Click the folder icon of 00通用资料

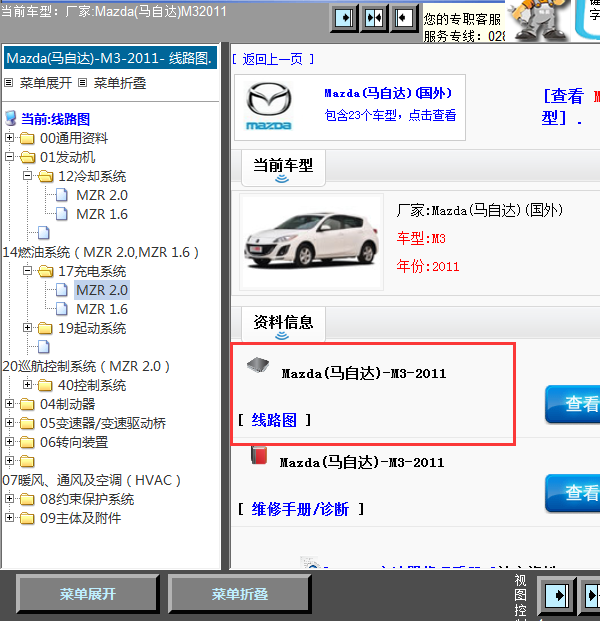(27, 138)
